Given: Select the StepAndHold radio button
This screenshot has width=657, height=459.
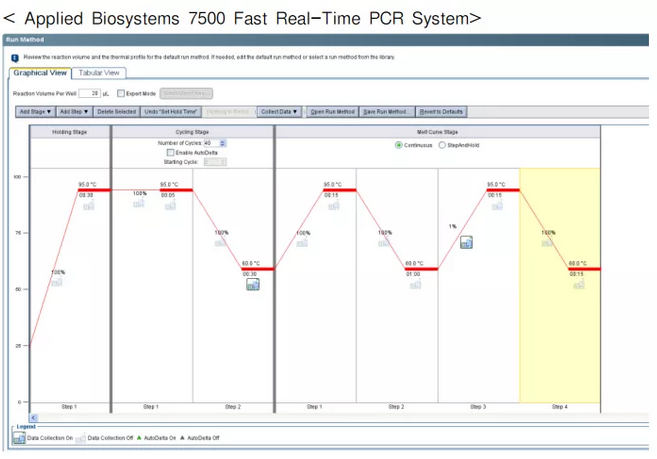Looking at the screenshot, I should [442, 145].
